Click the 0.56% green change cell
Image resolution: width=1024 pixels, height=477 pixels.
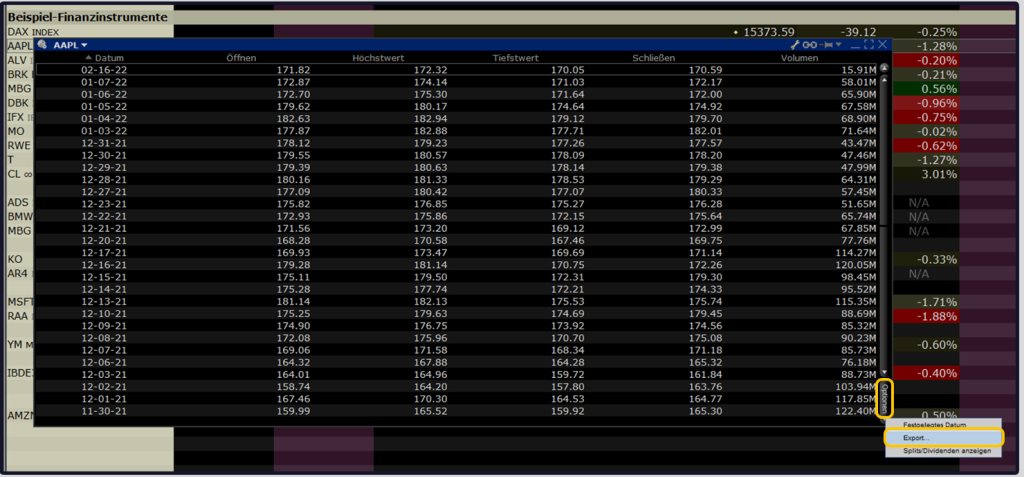[x=926, y=89]
